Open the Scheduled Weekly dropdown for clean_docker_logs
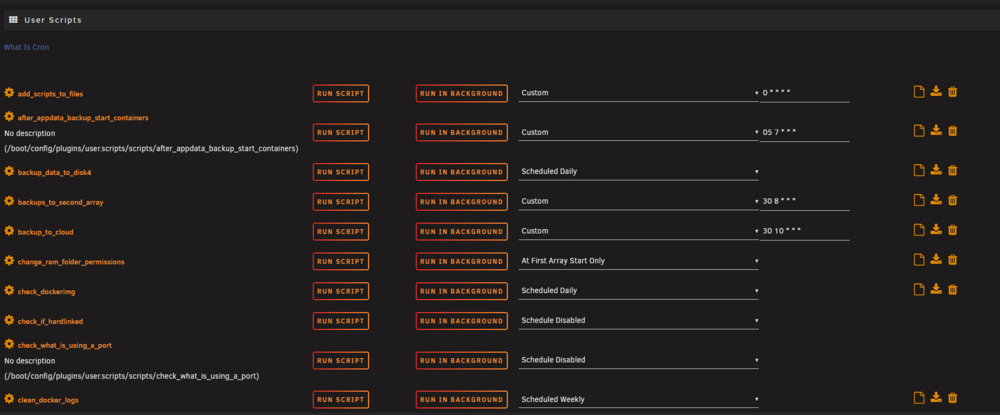 (x=638, y=400)
